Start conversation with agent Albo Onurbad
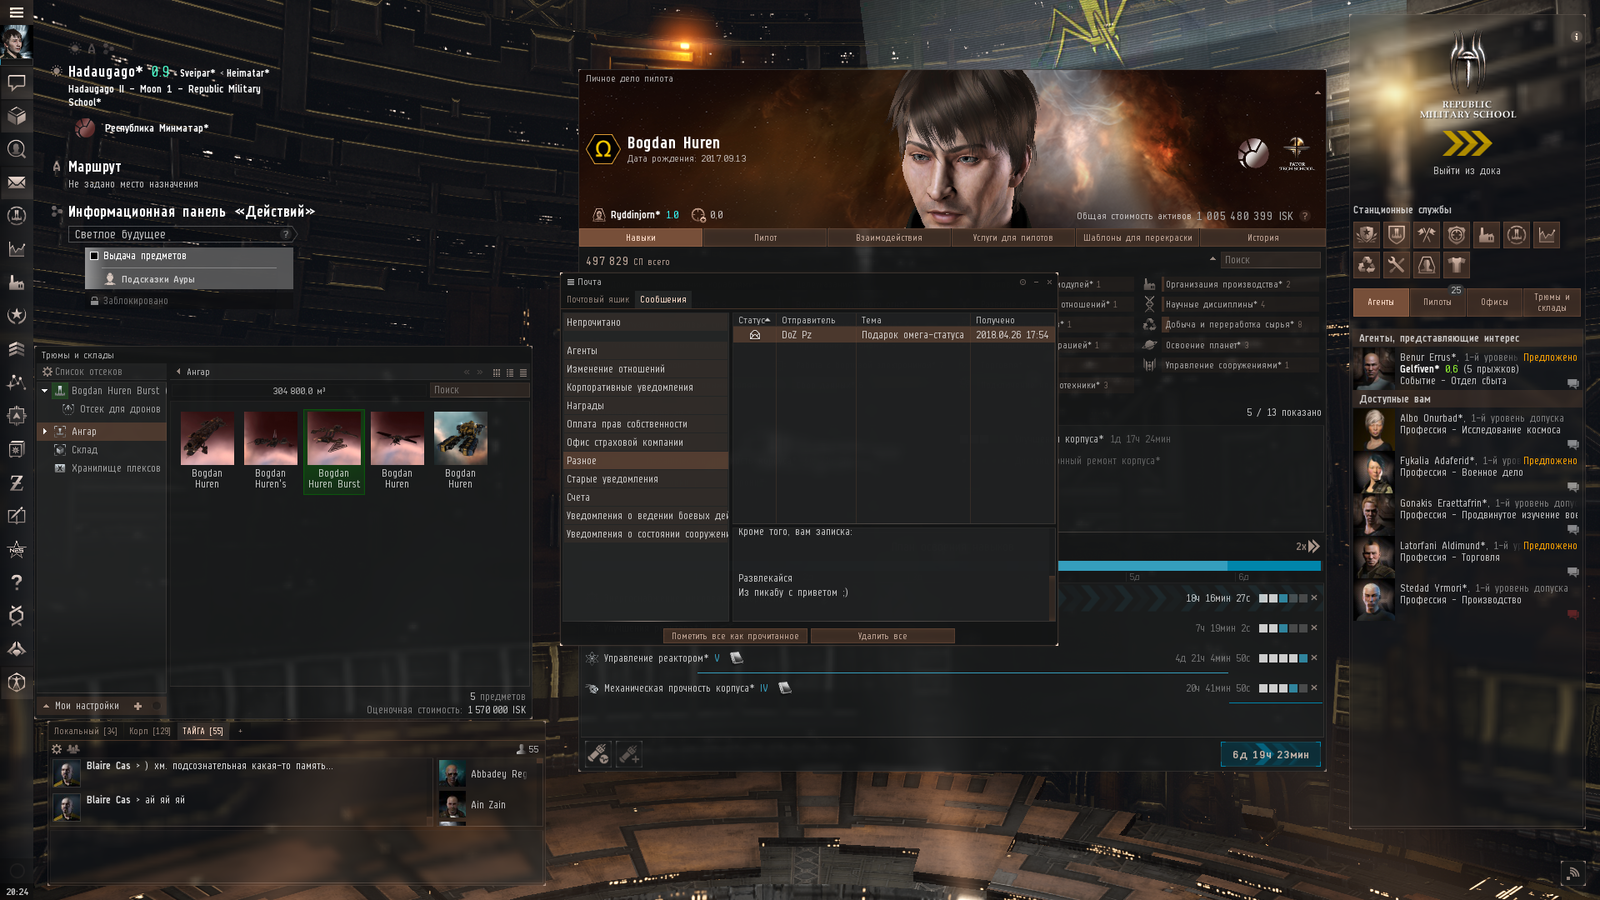 click(x=1573, y=444)
